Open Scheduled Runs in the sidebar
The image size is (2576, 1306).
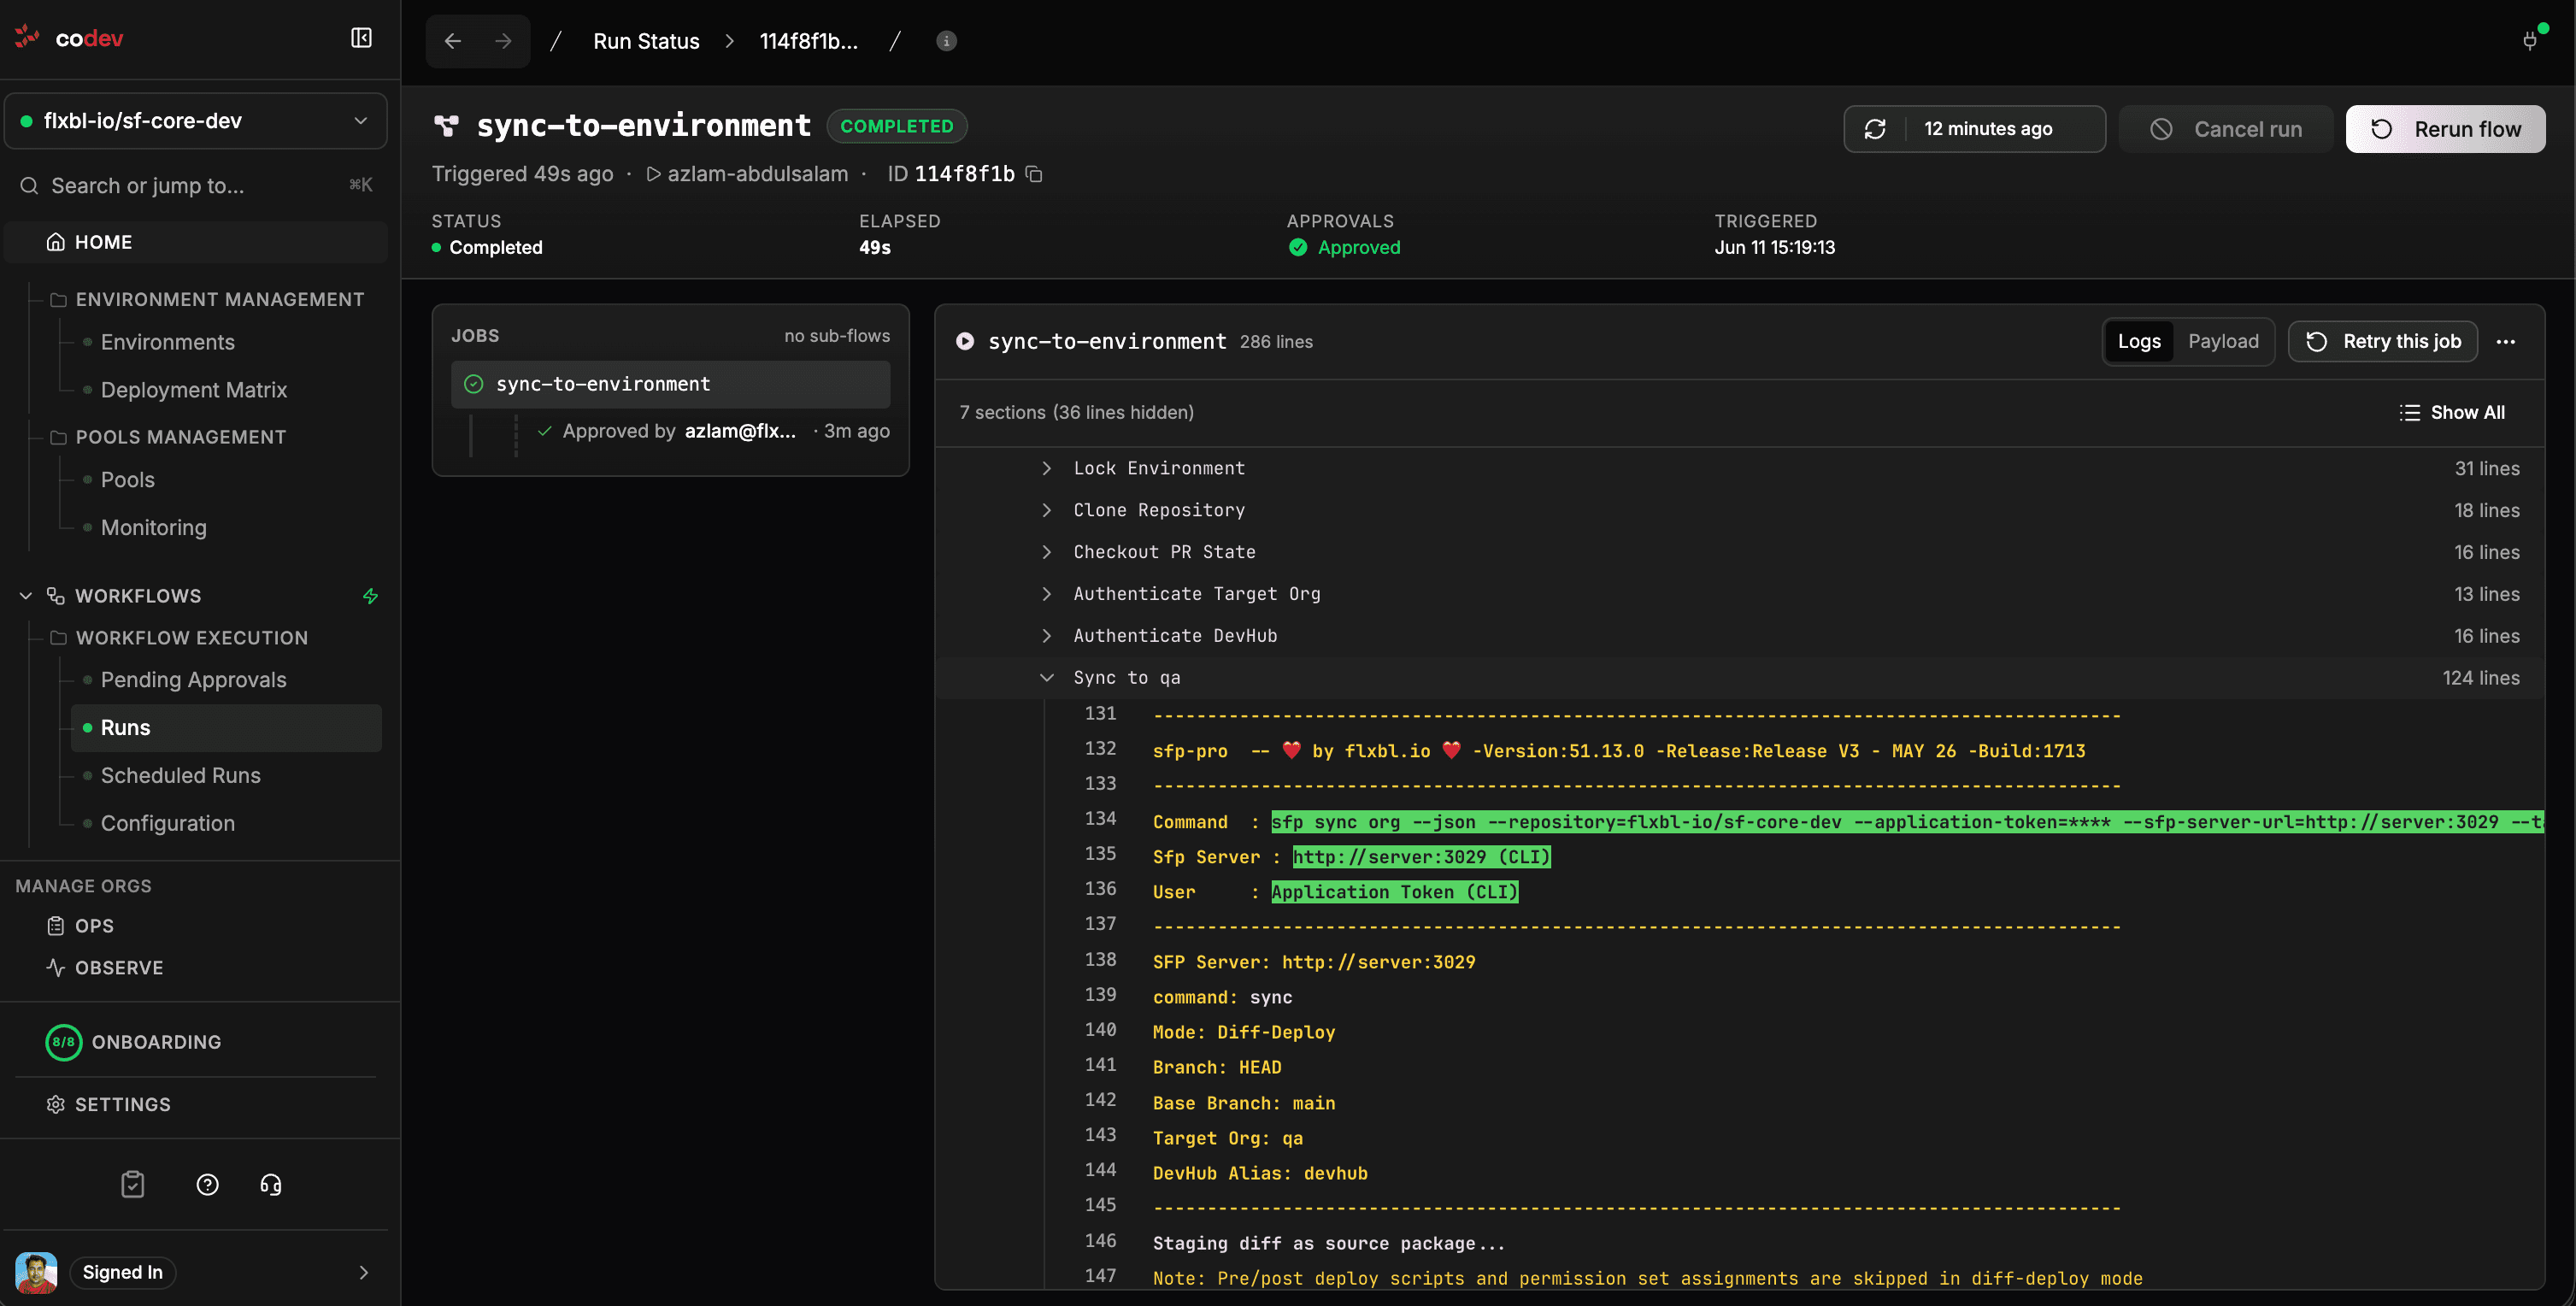point(181,776)
